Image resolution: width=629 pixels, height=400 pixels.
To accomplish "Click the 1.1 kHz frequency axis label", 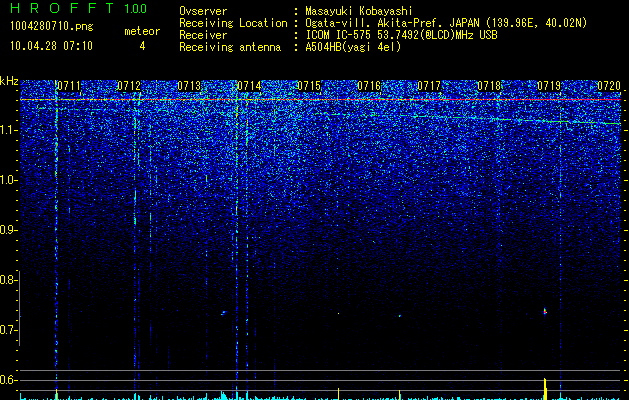I will pos(8,130).
